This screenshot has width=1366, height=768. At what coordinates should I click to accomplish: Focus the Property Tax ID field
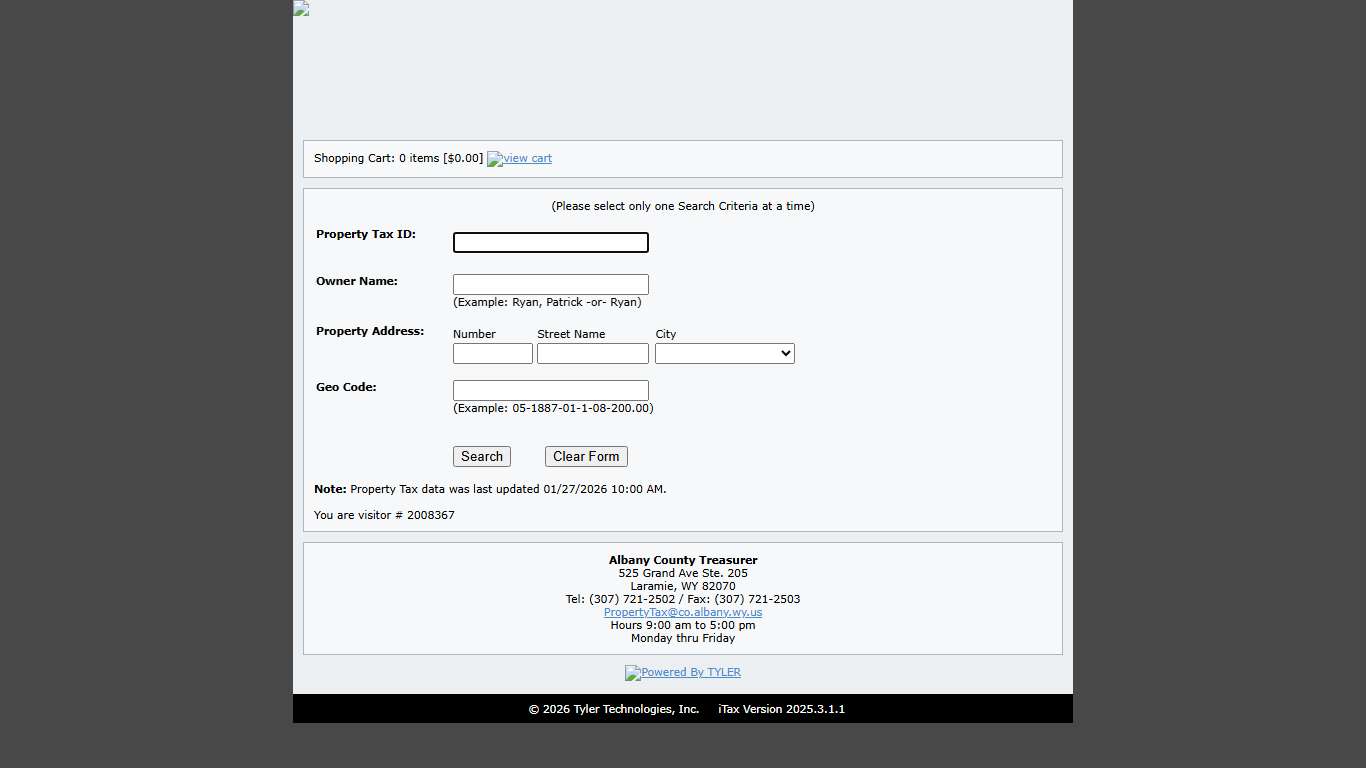click(550, 243)
